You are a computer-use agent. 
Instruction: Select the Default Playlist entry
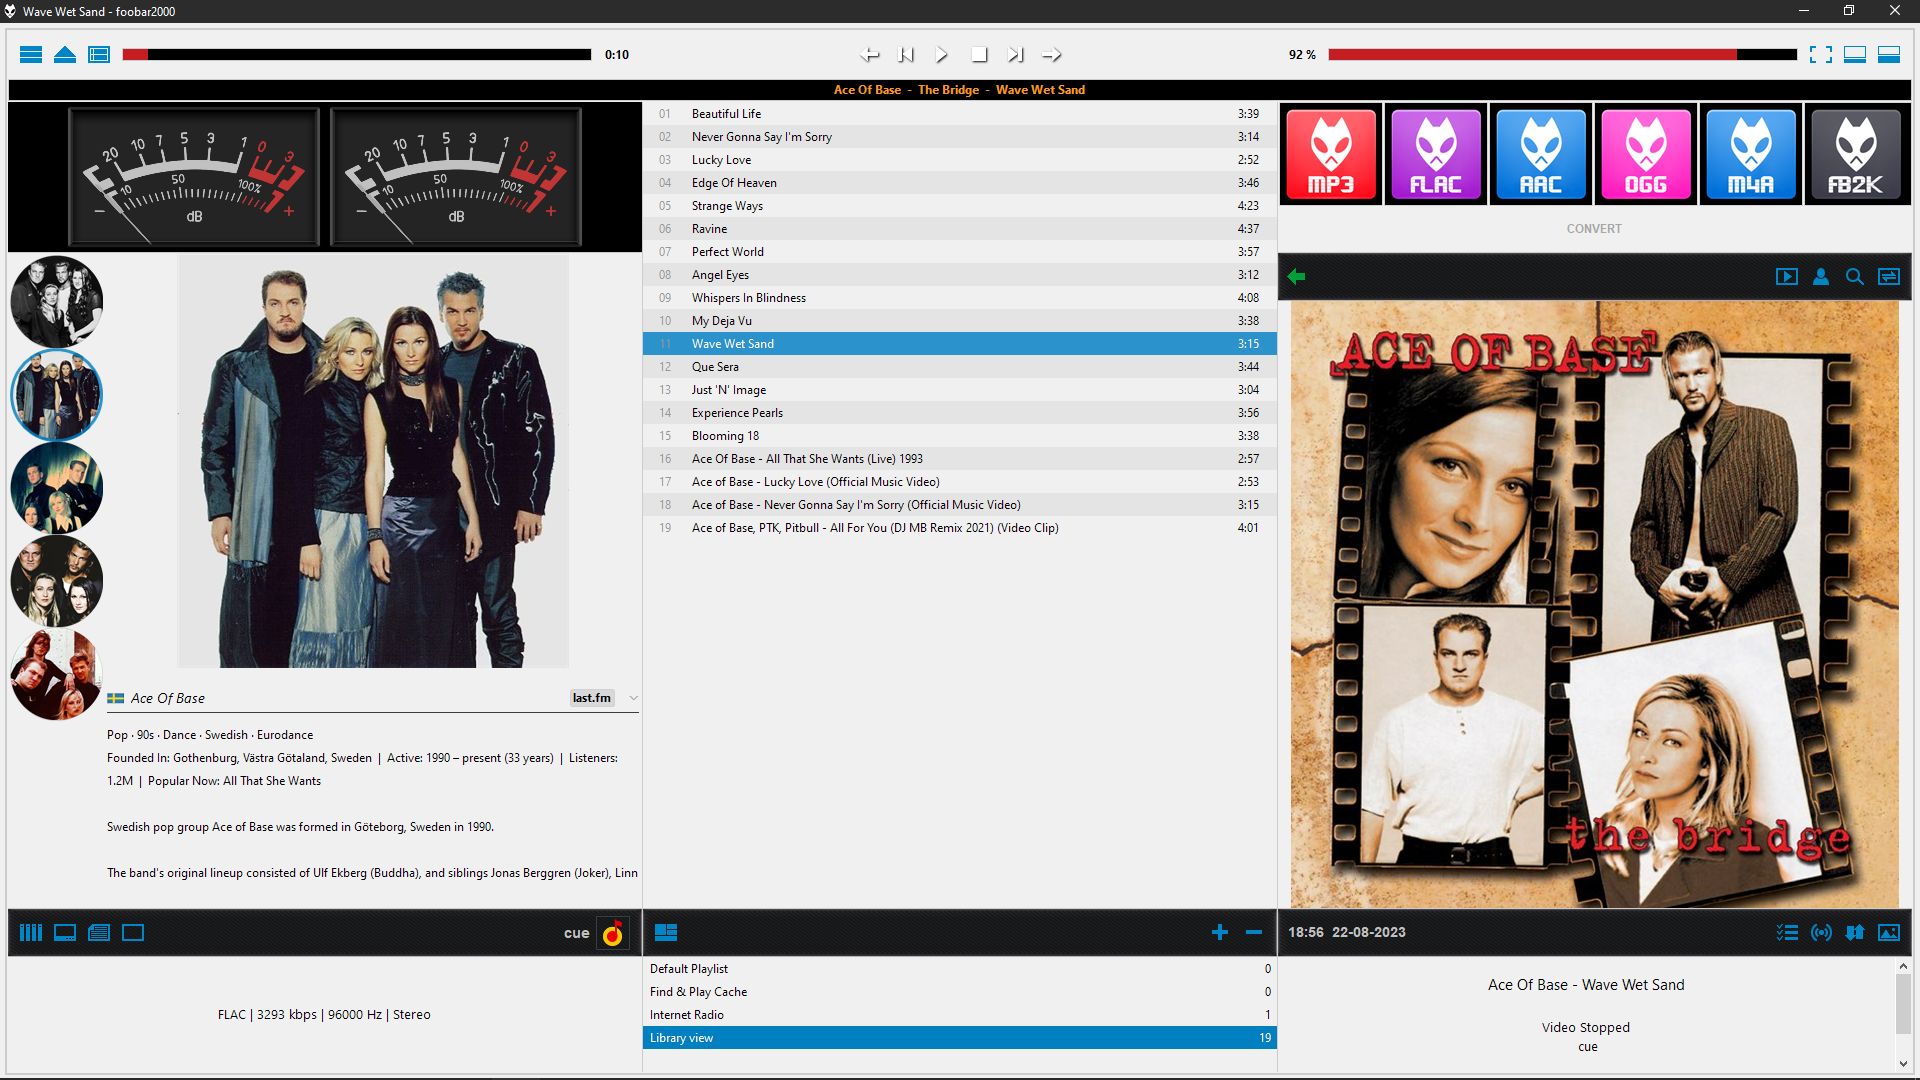[689, 968]
